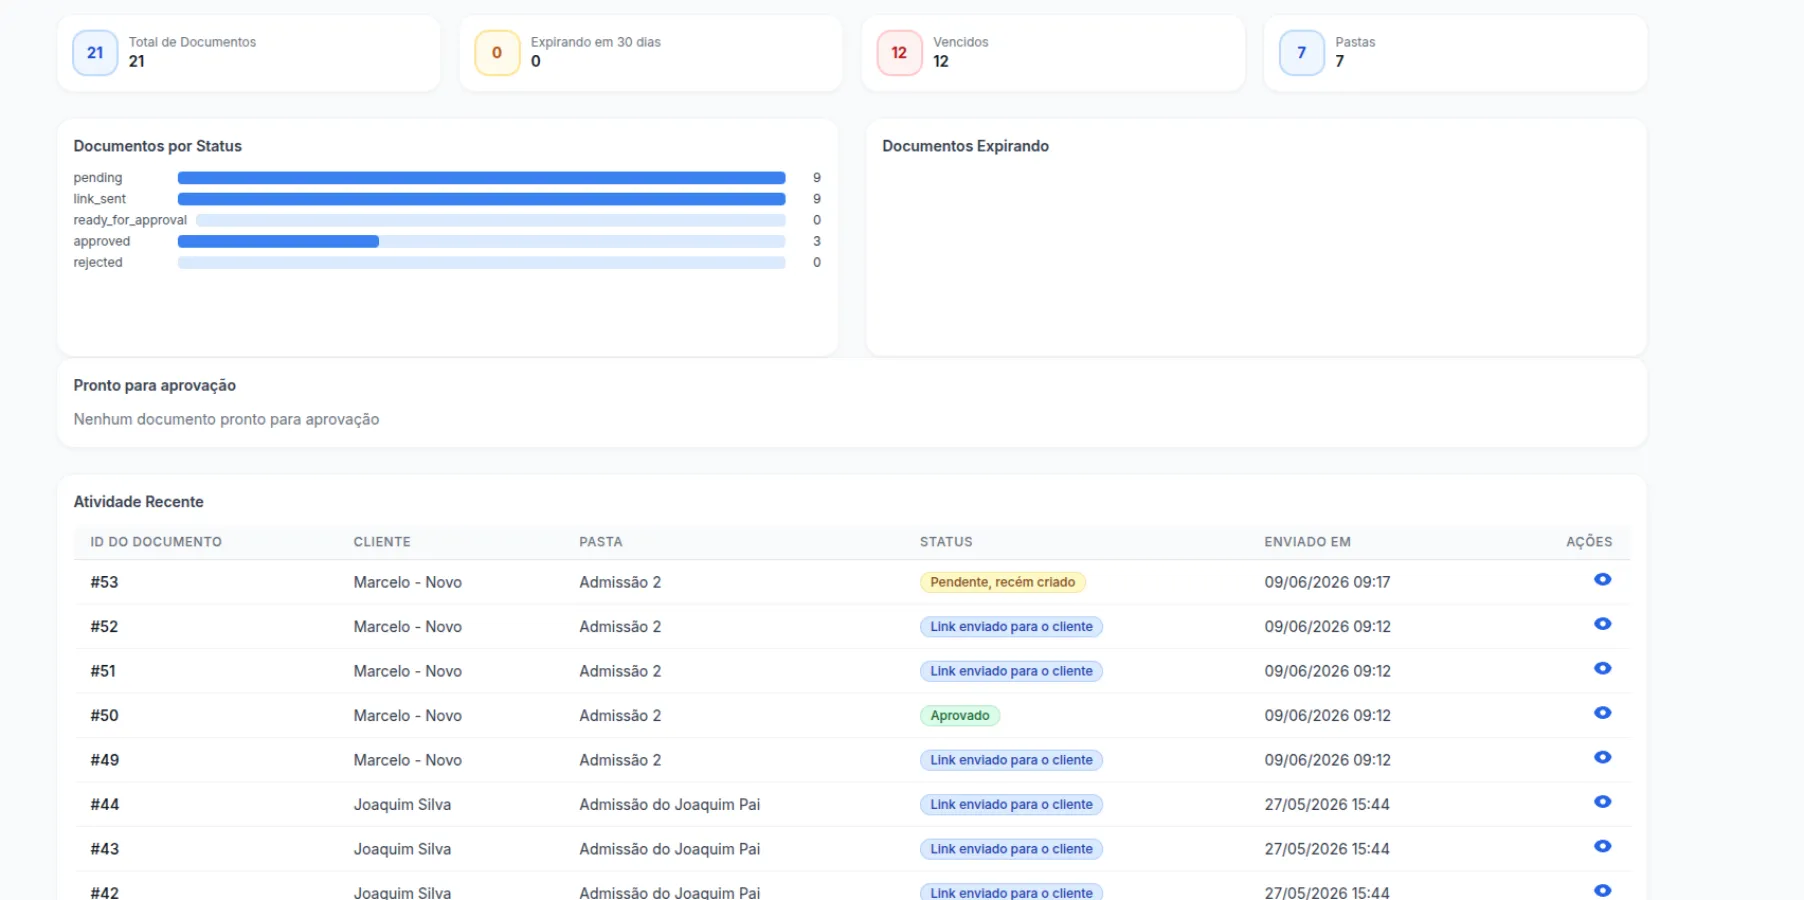Select document ID '#49'
This screenshot has width=1804, height=900.
104,760
